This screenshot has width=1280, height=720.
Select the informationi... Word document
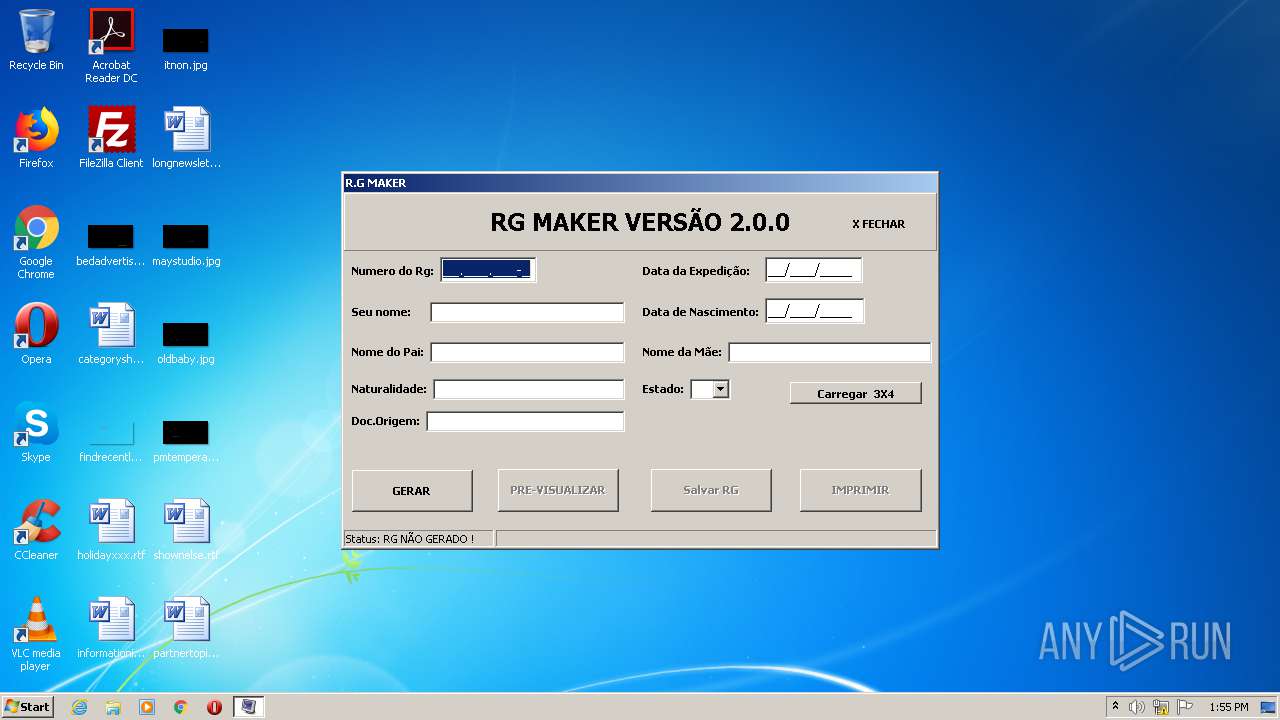tap(111, 628)
